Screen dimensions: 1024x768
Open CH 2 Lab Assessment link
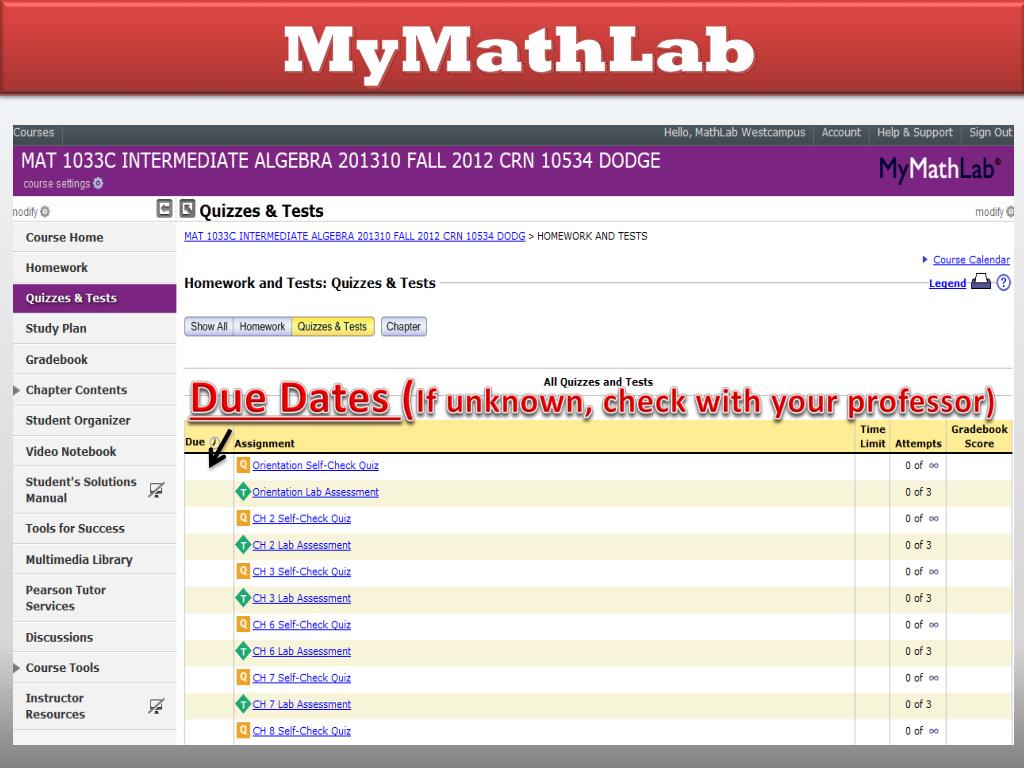302,545
